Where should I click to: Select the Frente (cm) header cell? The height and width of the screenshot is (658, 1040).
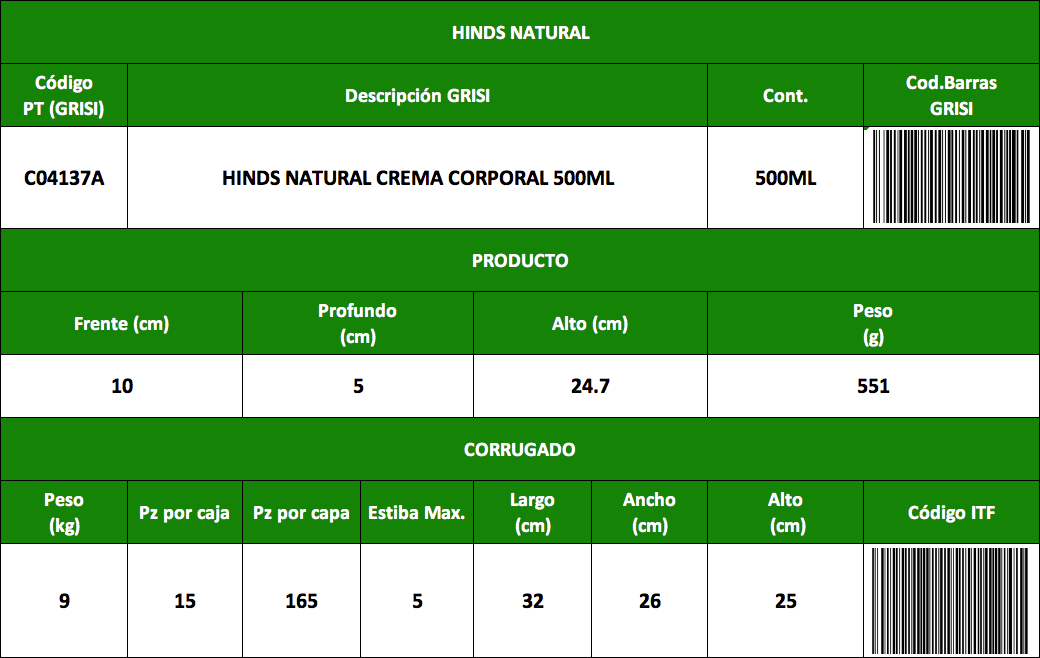(x=121, y=323)
